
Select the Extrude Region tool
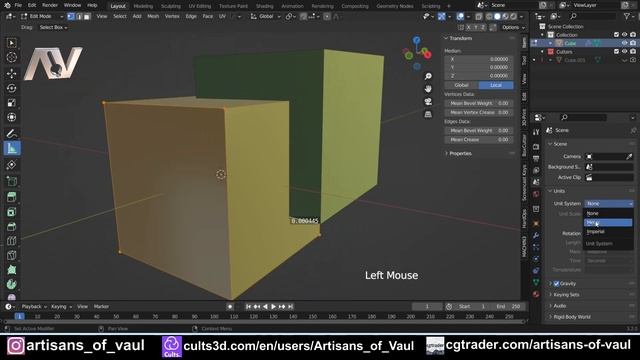[x=11, y=198]
